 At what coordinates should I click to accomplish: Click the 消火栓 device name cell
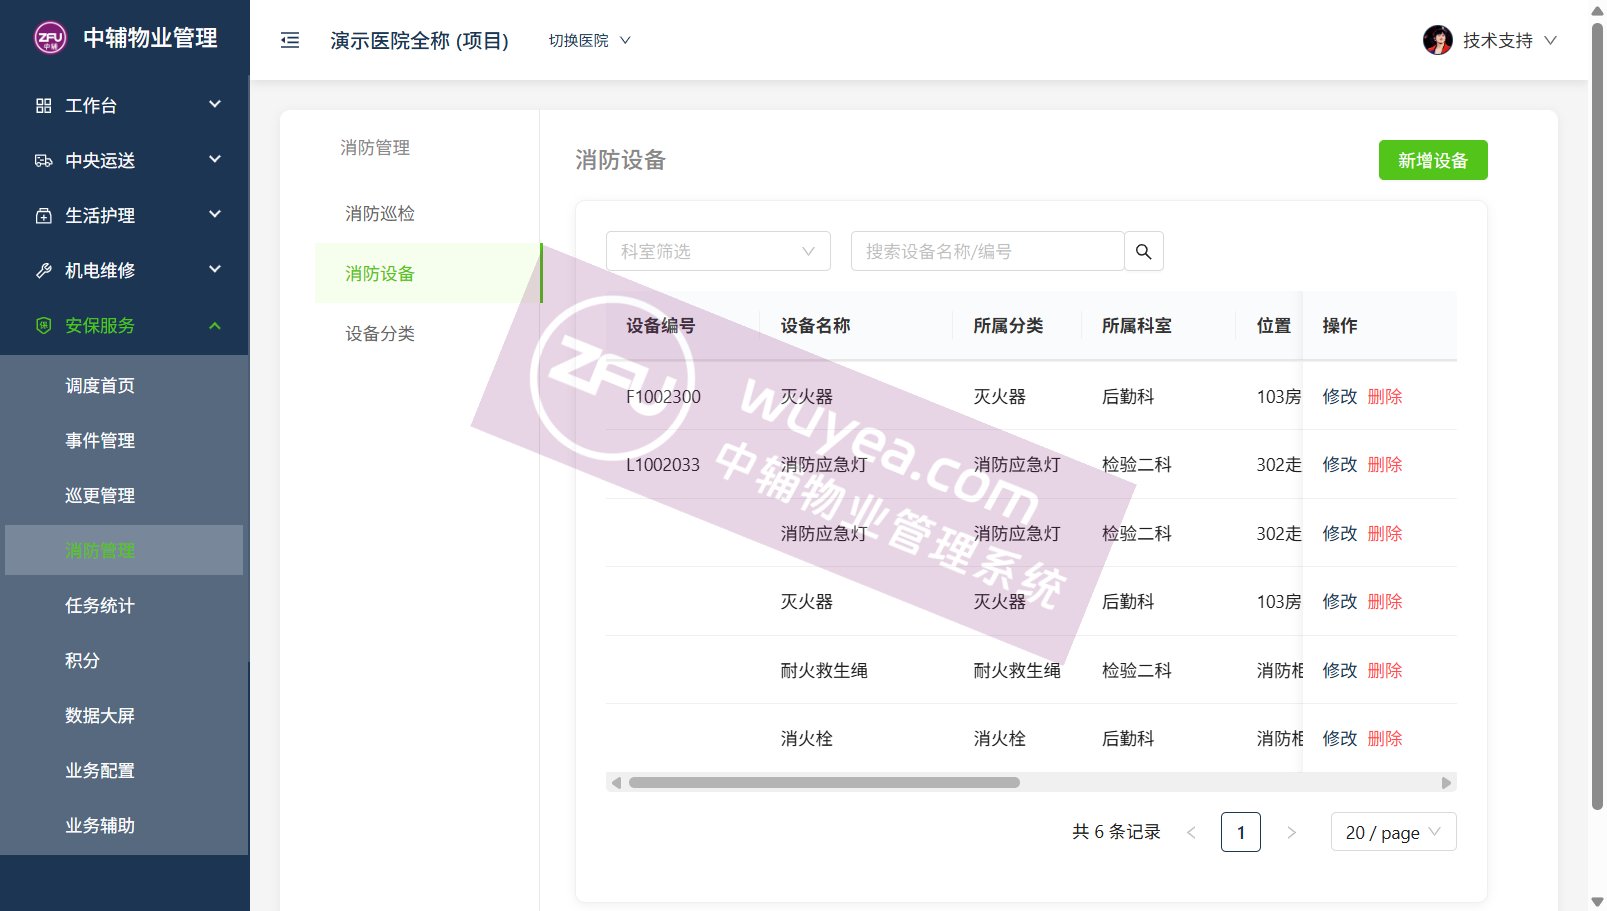coord(807,738)
